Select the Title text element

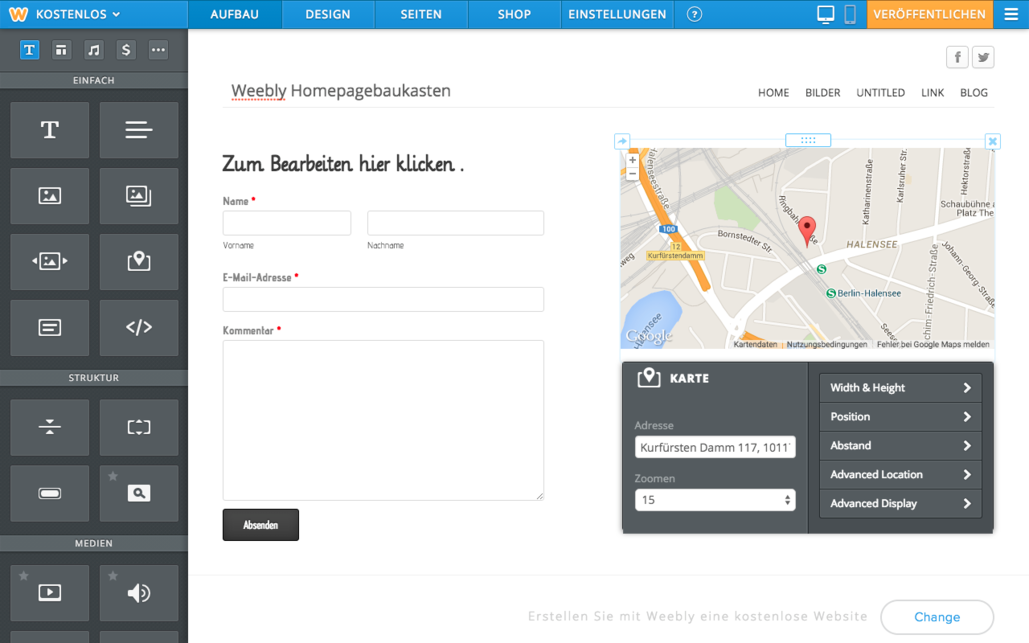pos(50,130)
